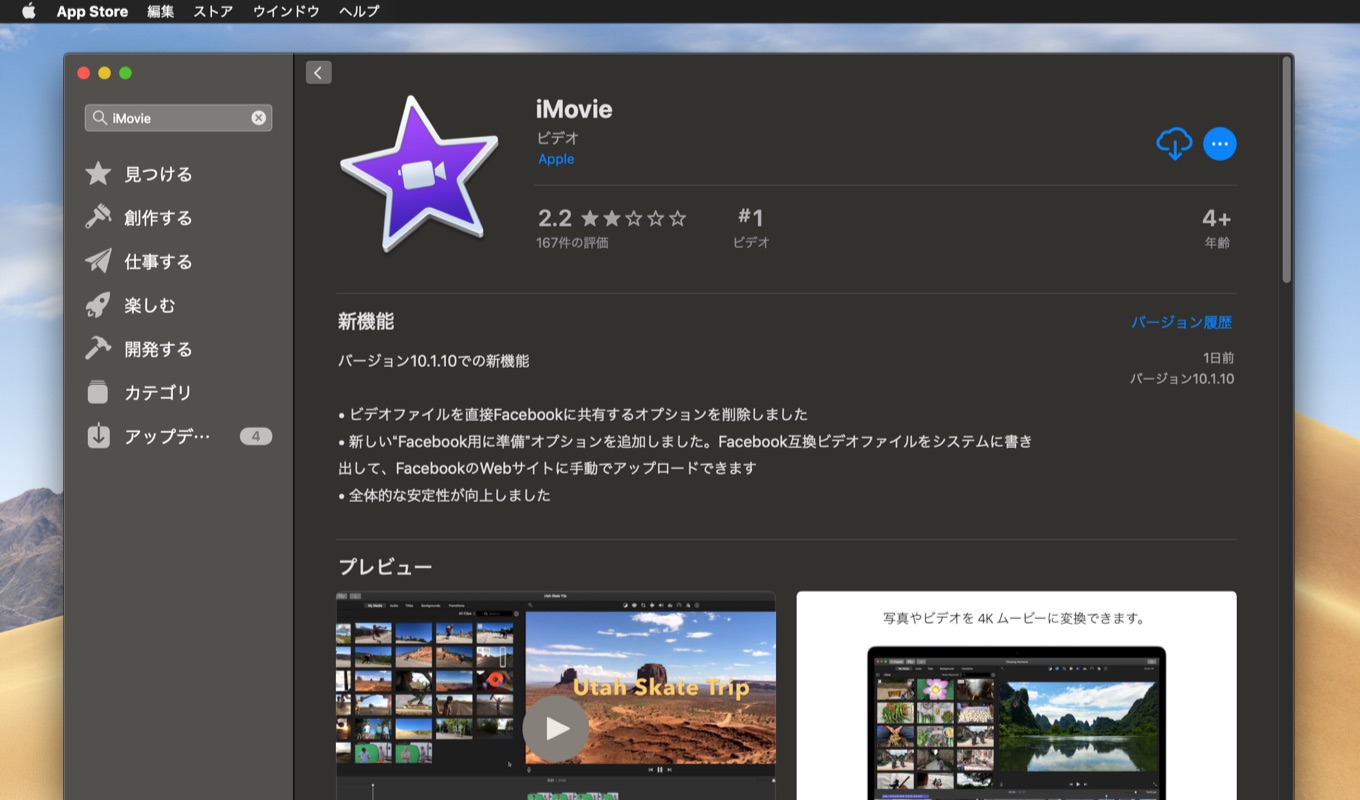This screenshot has height=800, width=1360.
Task: Open the 編集 menu
Action: point(160,11)
